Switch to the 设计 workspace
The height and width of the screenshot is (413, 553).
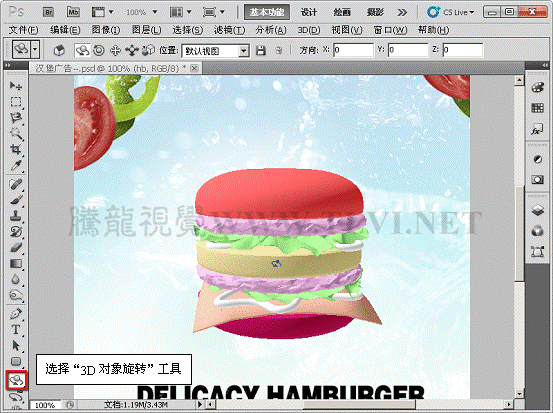pos(309,12)
